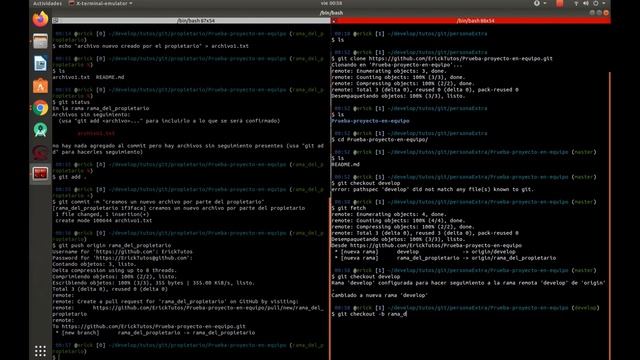Focus the left pane /bin/bash 87x54 titlebar
640x360 pixels.
[x=191, y=20]
